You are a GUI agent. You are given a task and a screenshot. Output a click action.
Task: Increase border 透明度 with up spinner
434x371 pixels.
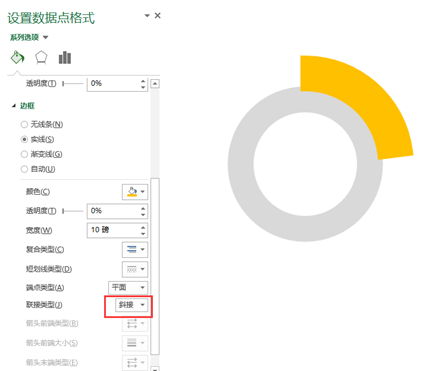(143, 208)
